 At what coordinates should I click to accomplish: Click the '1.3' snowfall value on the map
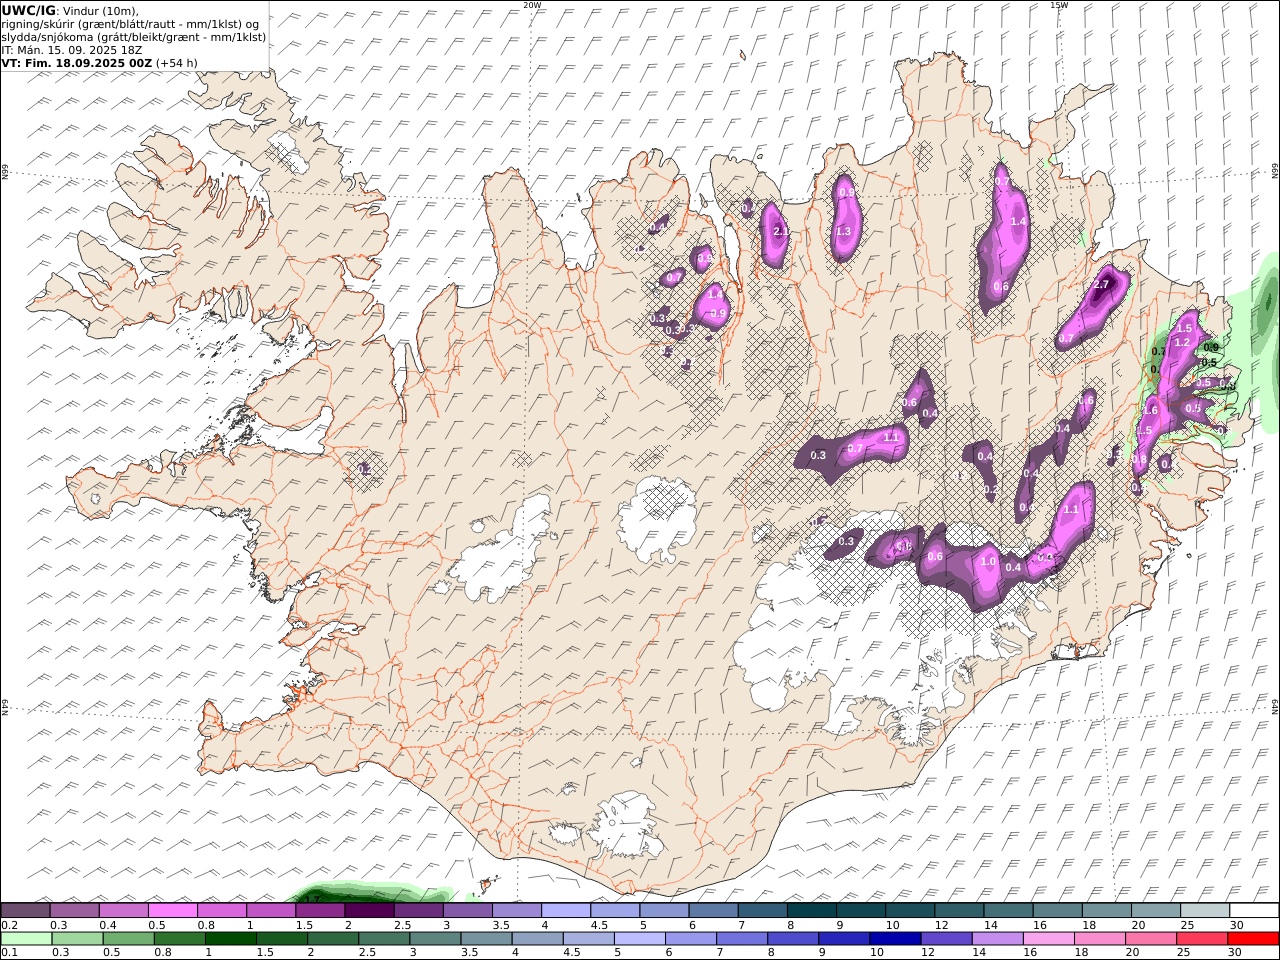[x=843, y=231]
